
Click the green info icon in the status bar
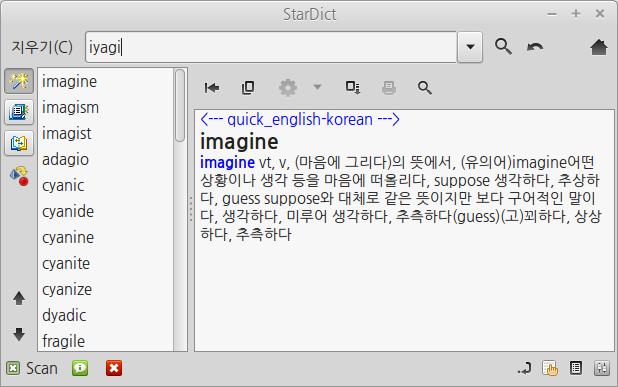click(x=80, y=368)
